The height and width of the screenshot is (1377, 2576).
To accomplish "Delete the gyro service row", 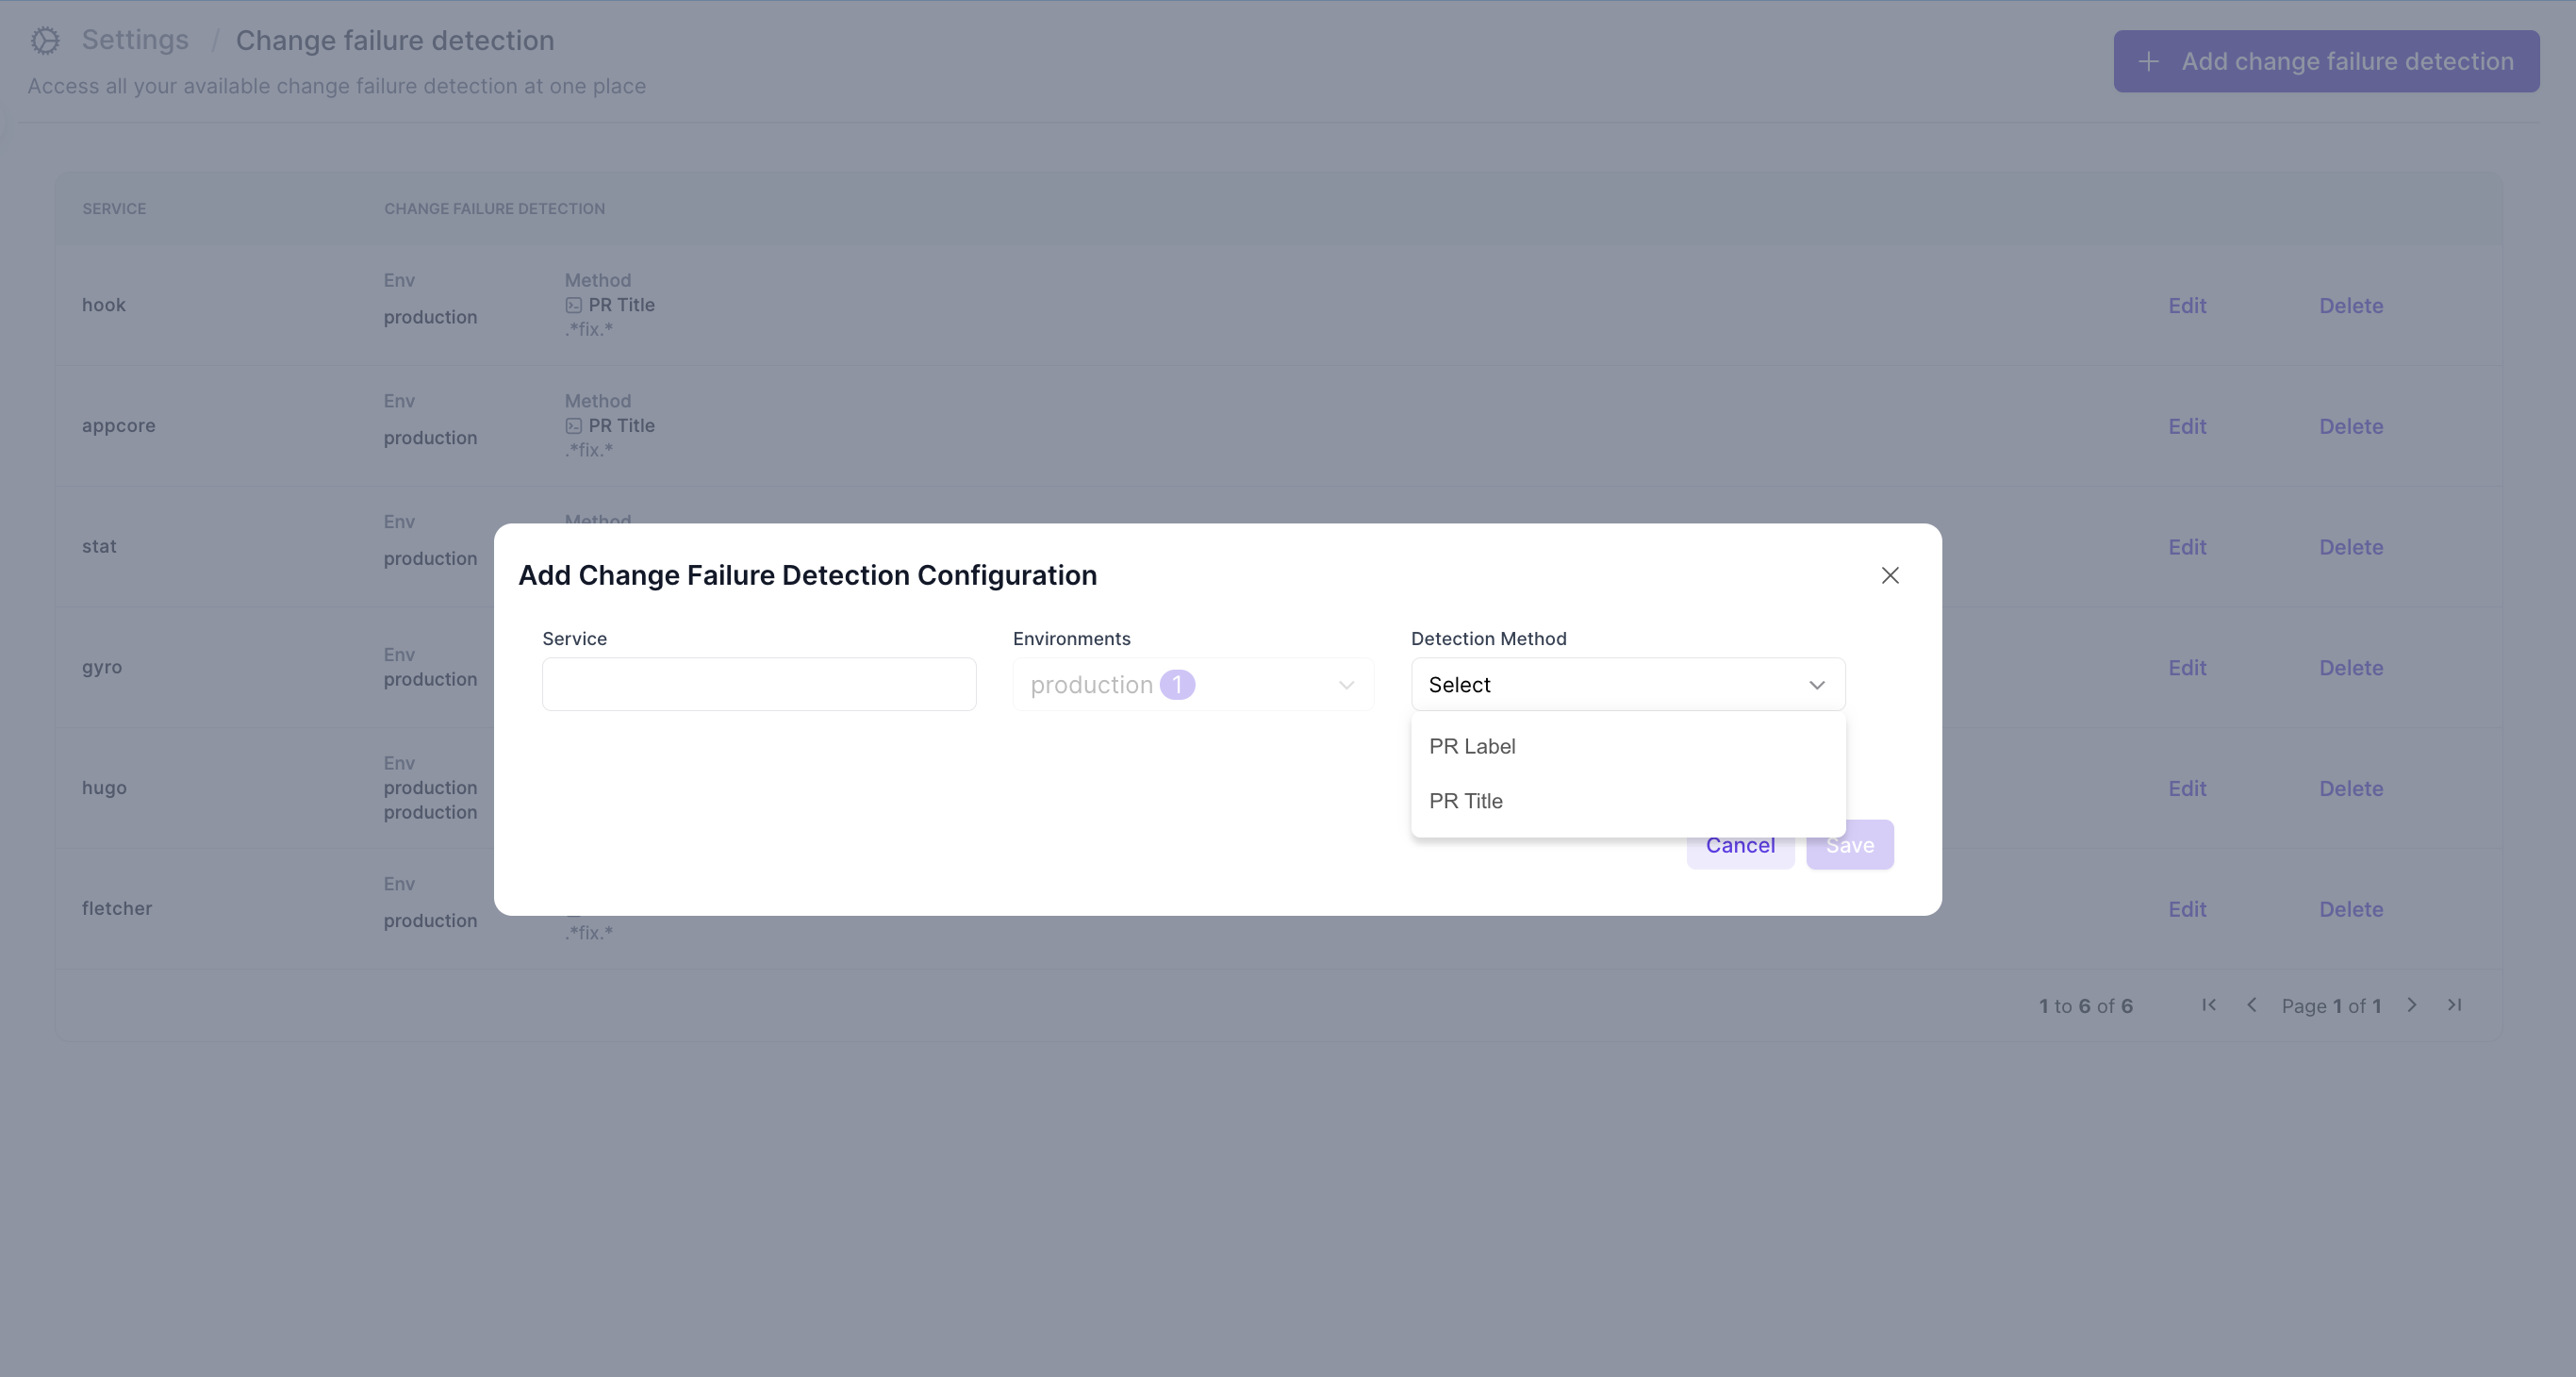I will click(2350, 668).
